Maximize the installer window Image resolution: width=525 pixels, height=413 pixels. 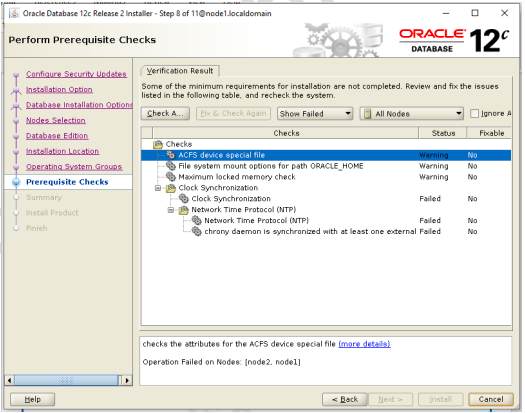click(x=475, y=13)
